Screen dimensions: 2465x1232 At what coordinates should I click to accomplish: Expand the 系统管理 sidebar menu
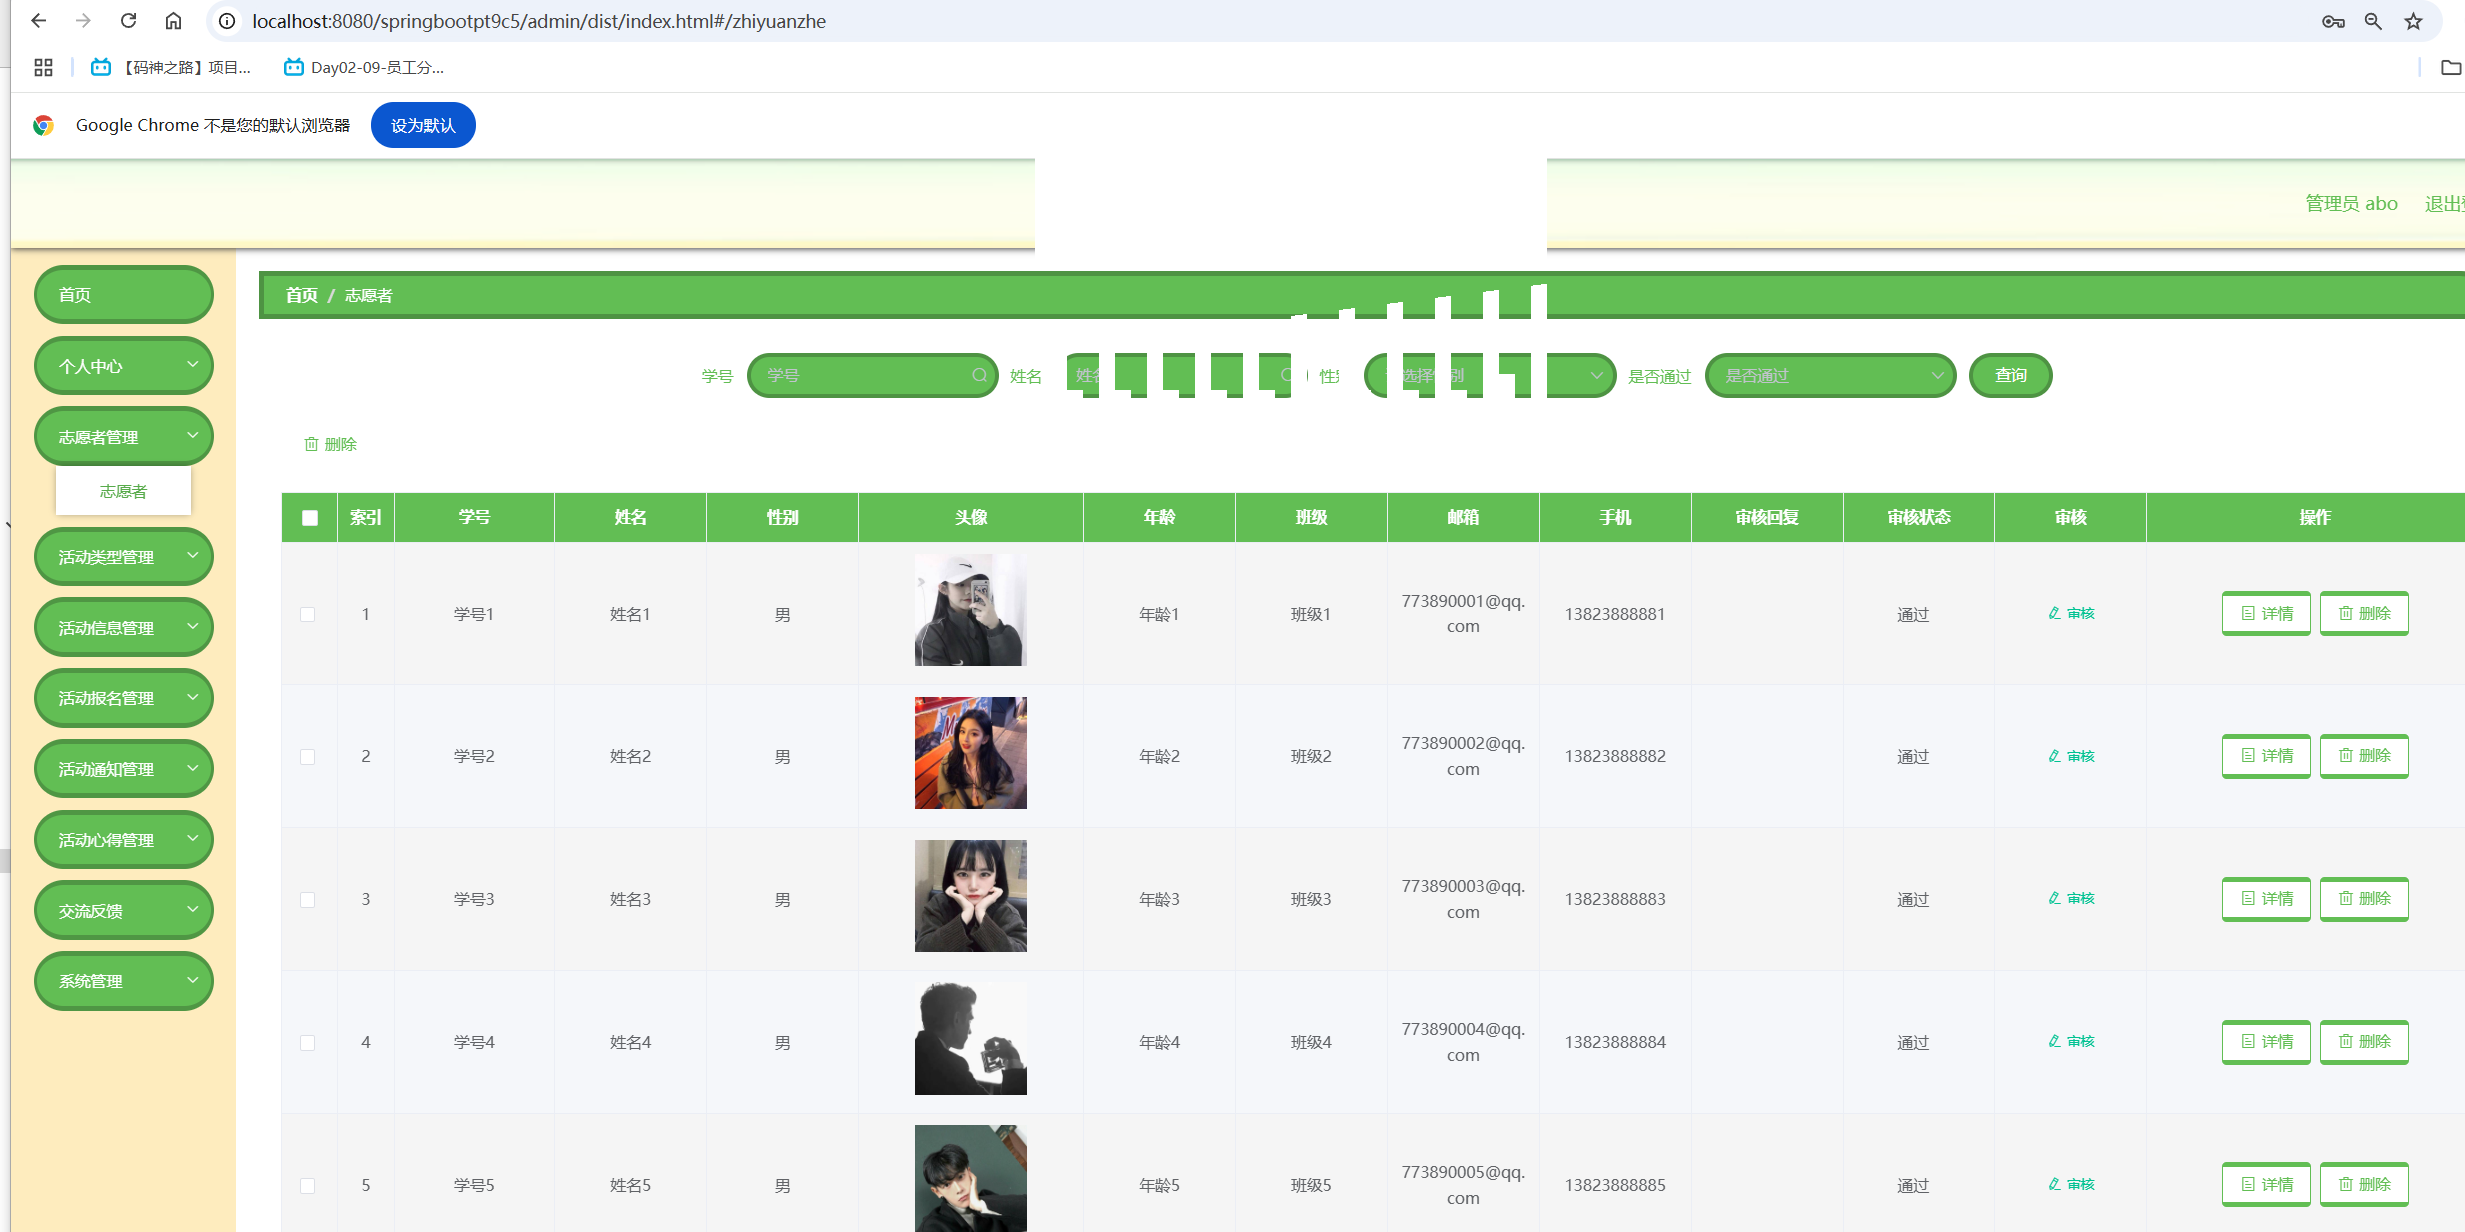(x=123, y=981)
